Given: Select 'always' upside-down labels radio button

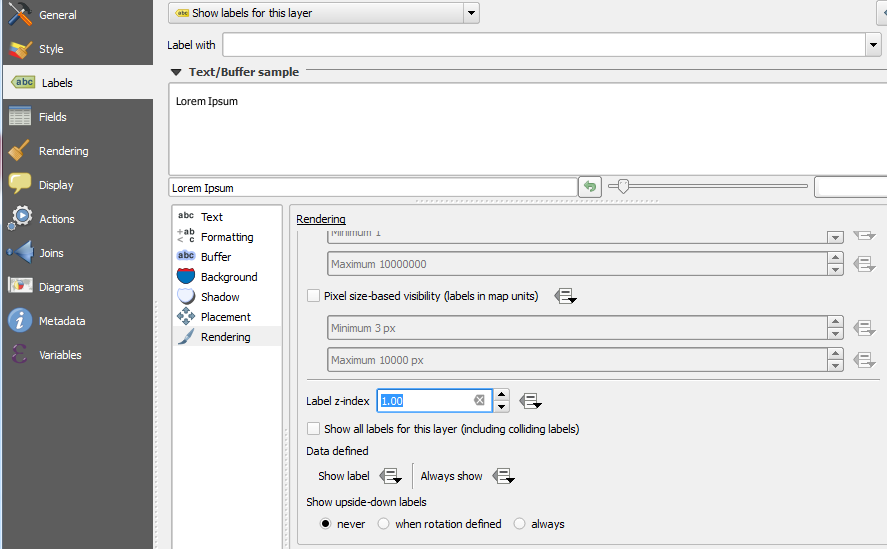Looking at the screenshot, I should [519, 524].
